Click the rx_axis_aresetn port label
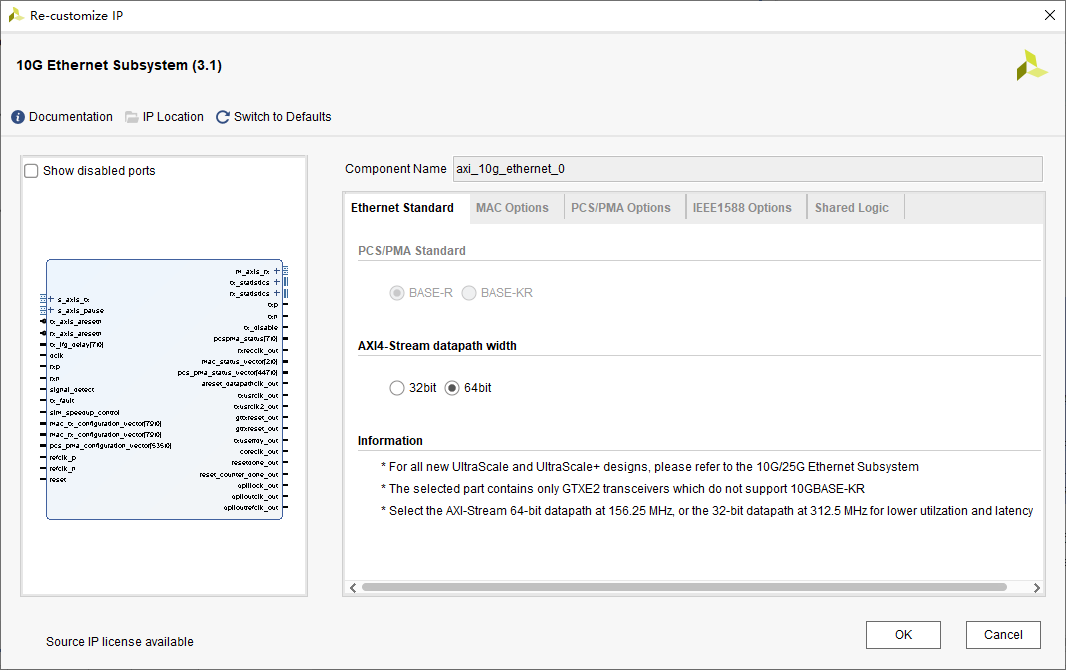Viewport: 1066px width, 670px height. [x=75, y=334]
